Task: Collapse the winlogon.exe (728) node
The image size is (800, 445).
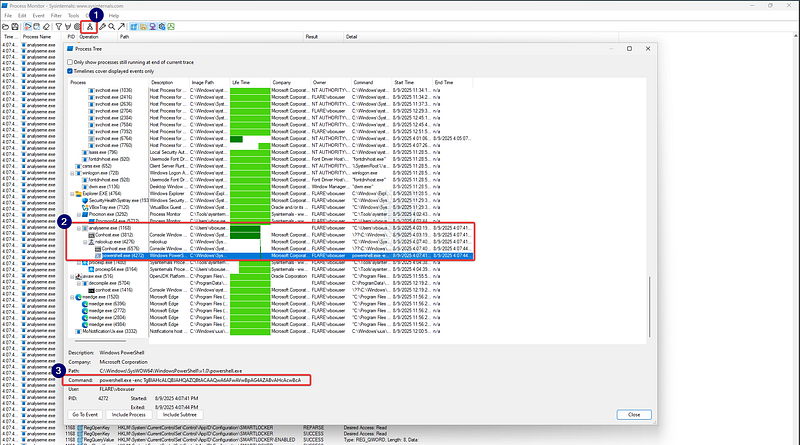Action: coord(72,173)
